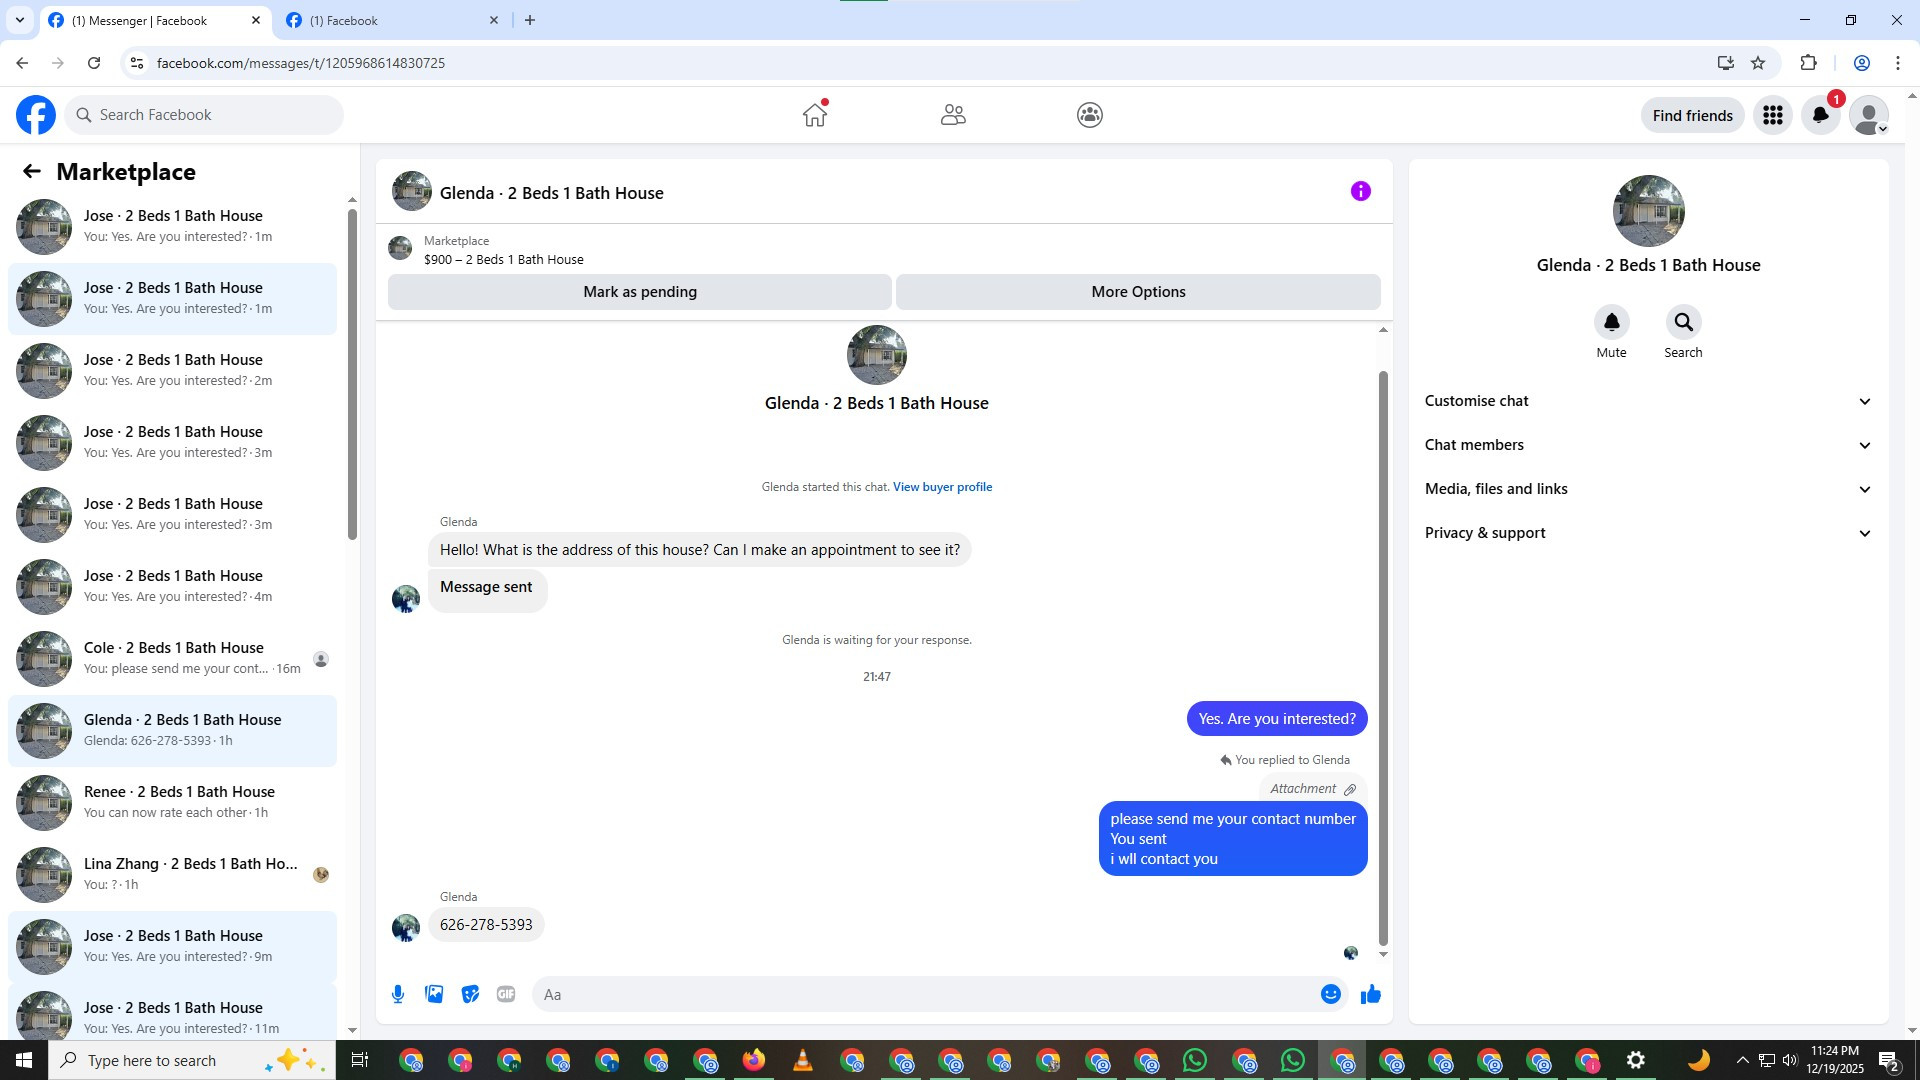Image resolution: width=1920 pixels, height=1080 pixels.
Task: Open the GIF picker
Action: tap(506, 994)
